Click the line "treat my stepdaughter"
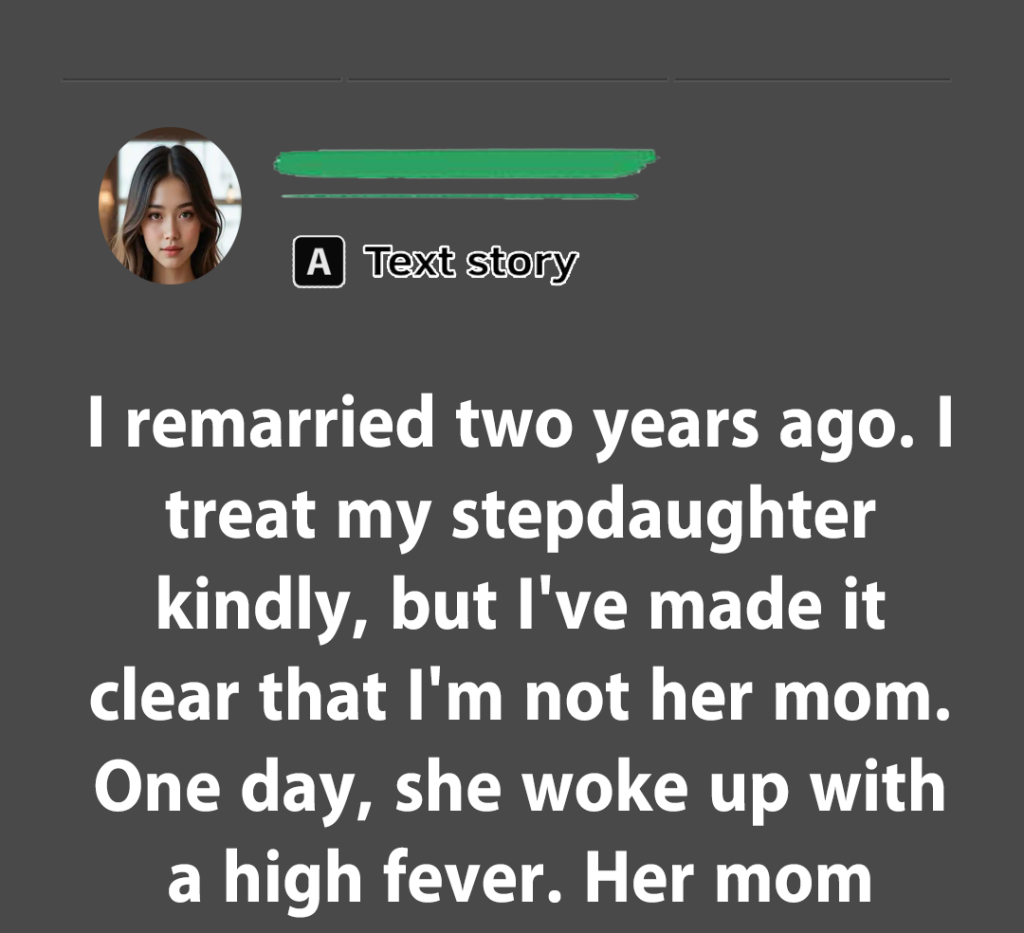The width and height of the screenshot is (1024, 933). (520, 517)
